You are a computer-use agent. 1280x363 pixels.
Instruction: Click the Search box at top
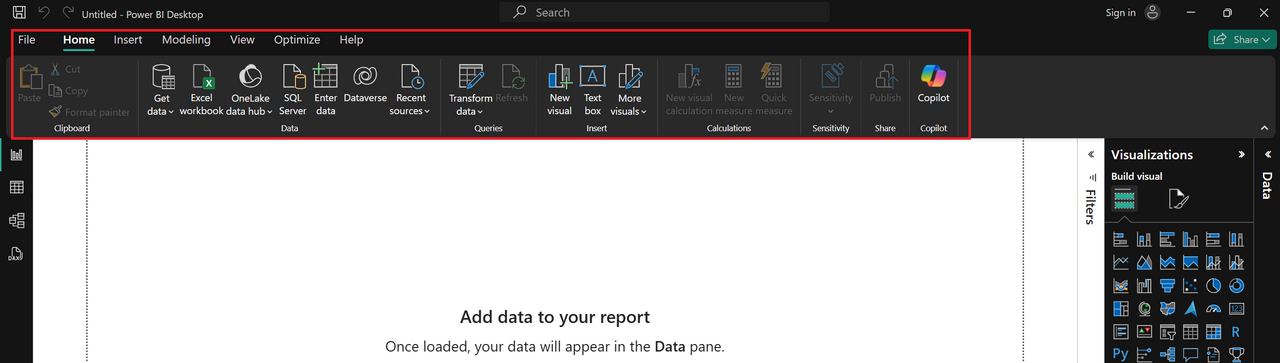pyautogui.click(x=665, y=12)
